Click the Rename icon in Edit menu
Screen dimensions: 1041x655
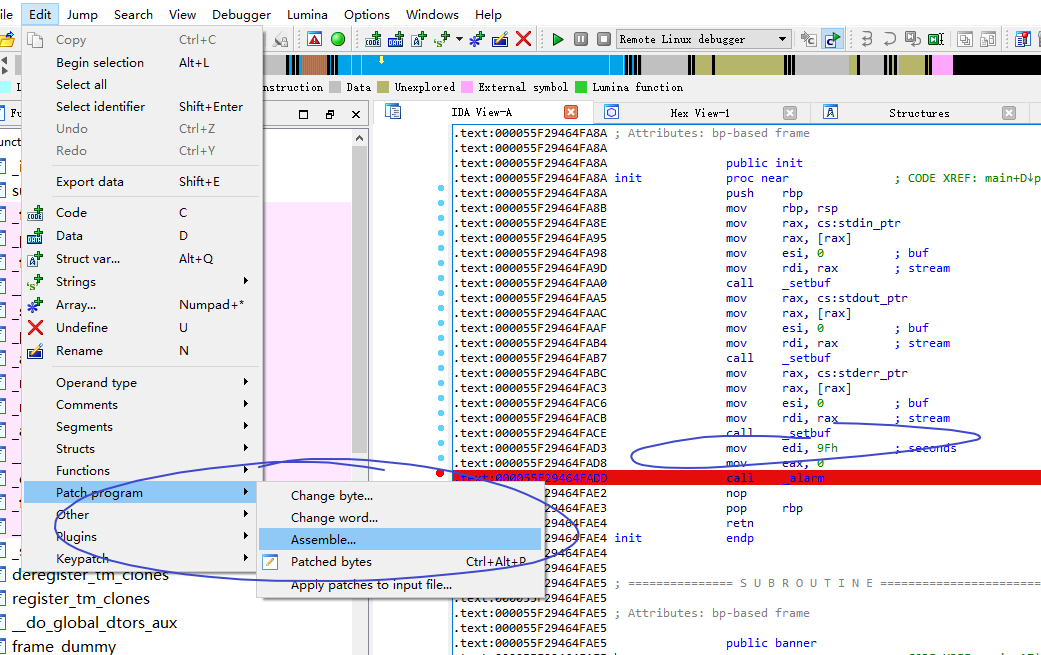[35, 351]
